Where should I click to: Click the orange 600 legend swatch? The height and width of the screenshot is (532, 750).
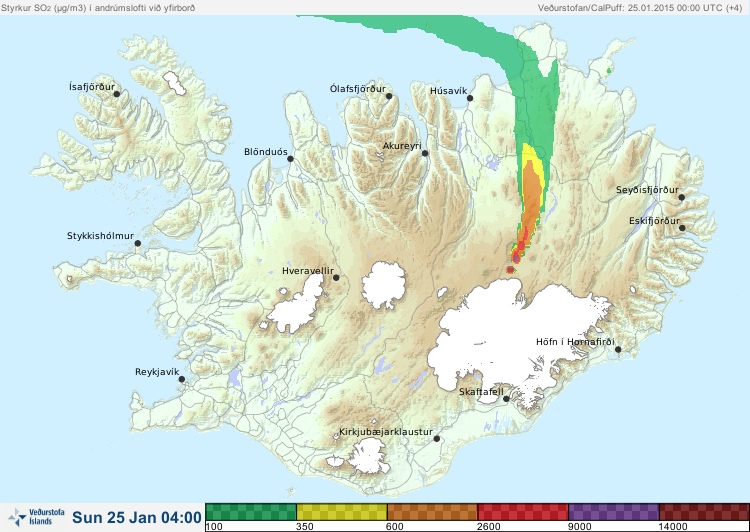tap(432, 512)
